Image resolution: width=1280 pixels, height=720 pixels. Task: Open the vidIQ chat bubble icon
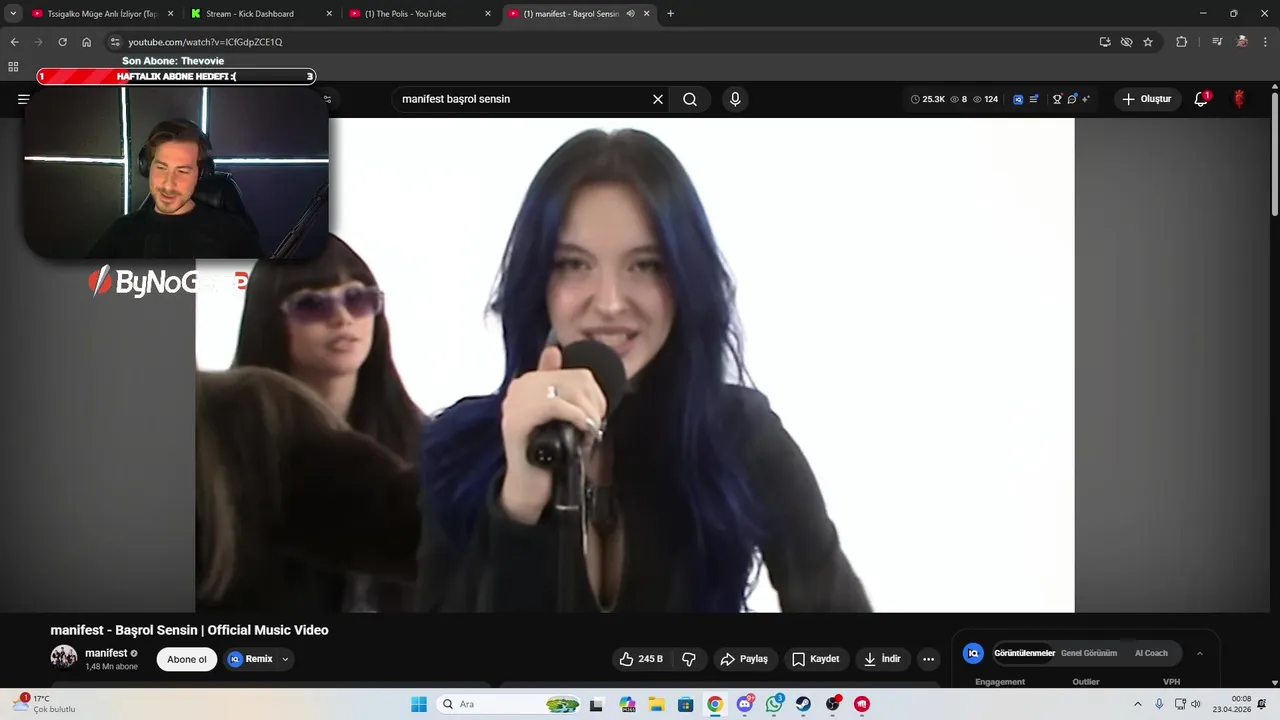point(1072,99)
